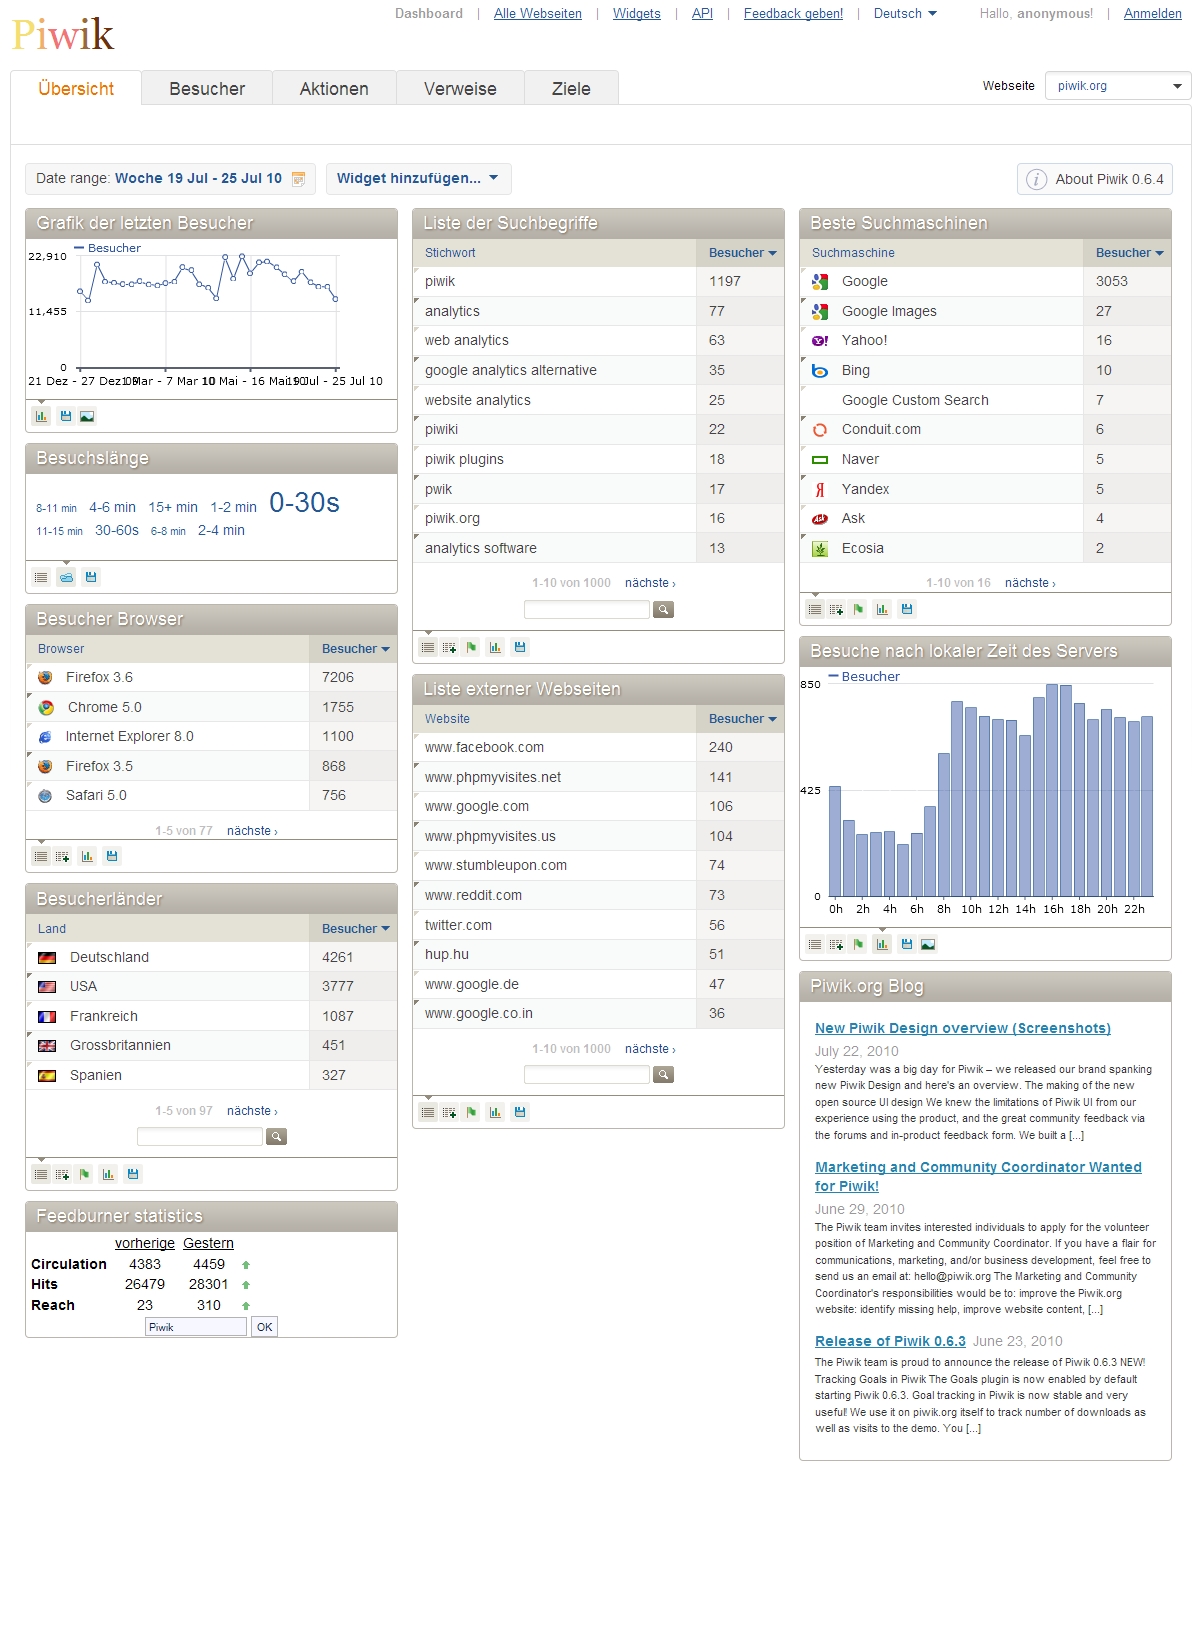The image size is (1202, 1637).
Task: Click About Piwik 0.6.4 button
Action: coord(1095,179)
